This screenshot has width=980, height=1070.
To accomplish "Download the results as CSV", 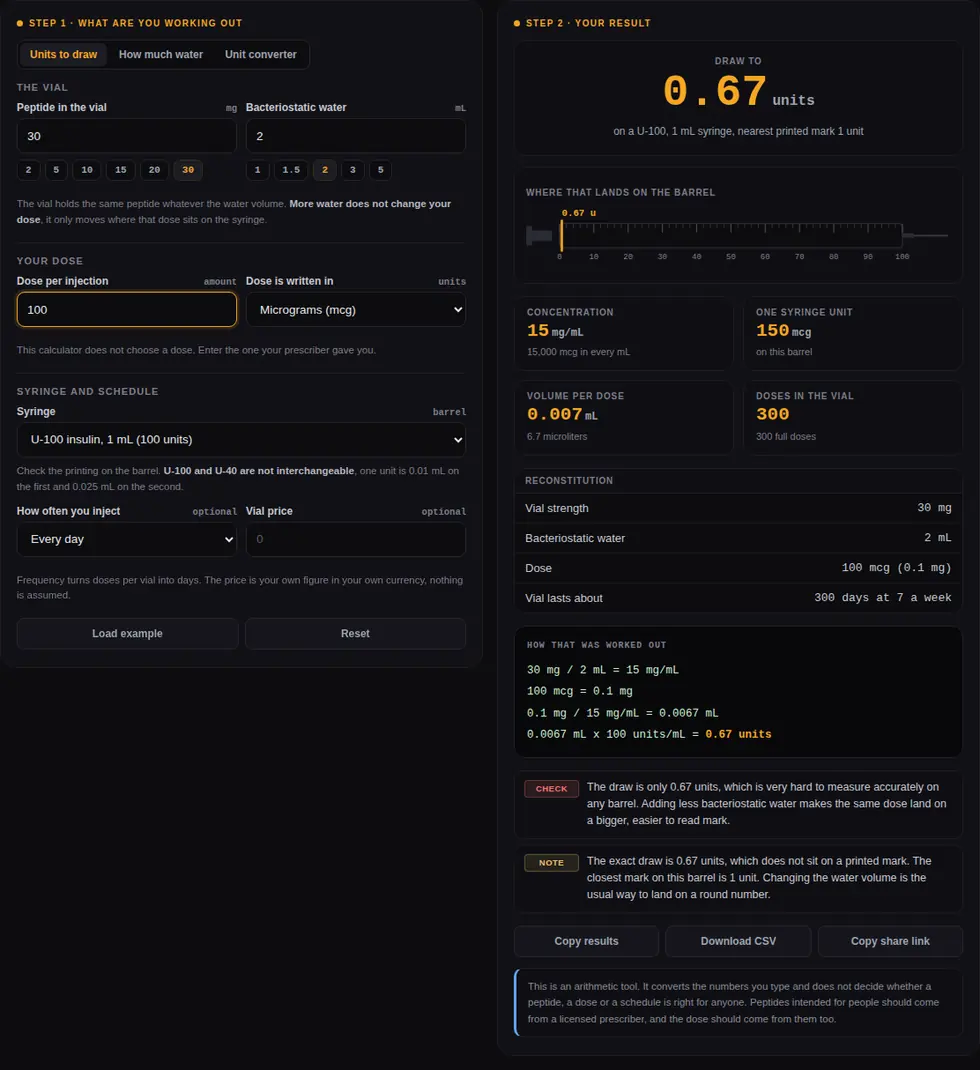I will pos(738,941).
